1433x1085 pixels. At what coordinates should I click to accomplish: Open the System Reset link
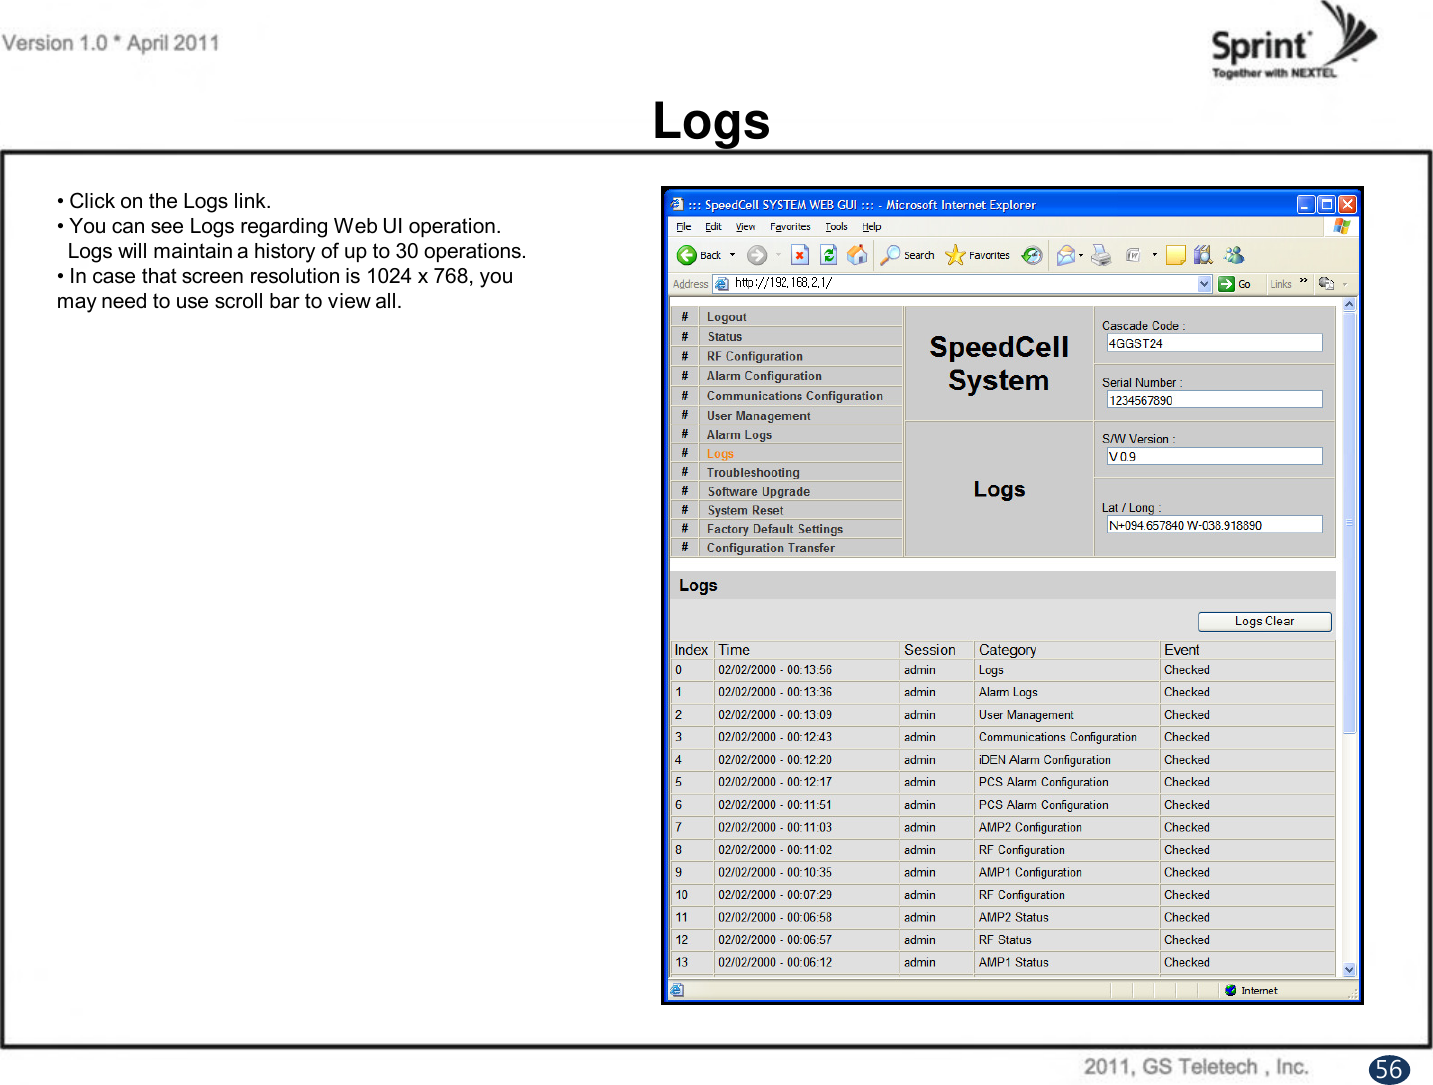(x=745, y=510)
